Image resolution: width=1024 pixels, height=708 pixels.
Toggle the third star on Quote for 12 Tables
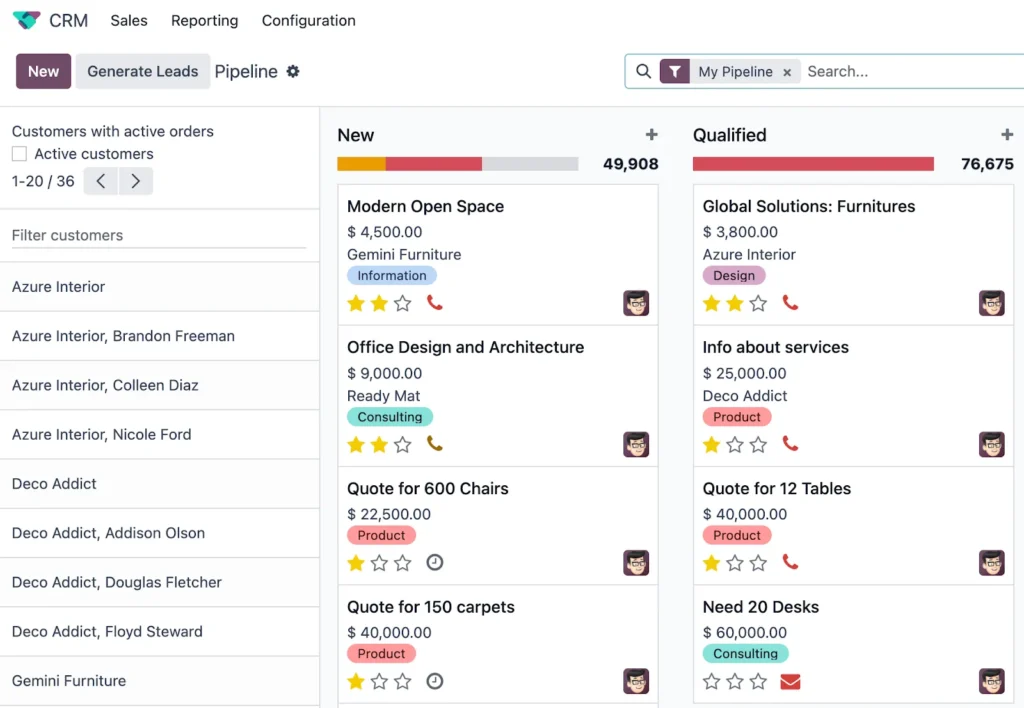758,563
